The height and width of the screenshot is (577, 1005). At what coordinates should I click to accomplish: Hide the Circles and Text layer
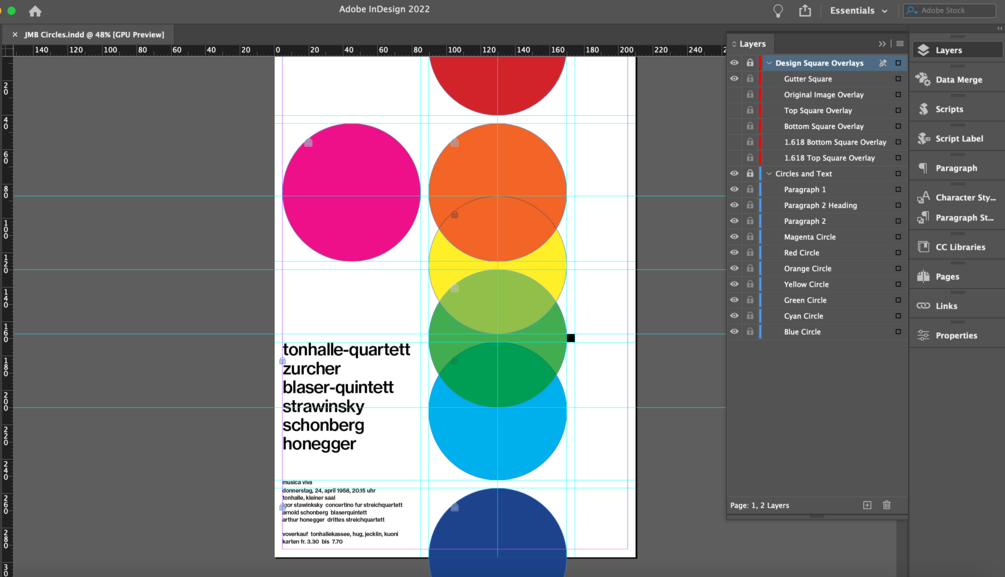coord(735,174)
